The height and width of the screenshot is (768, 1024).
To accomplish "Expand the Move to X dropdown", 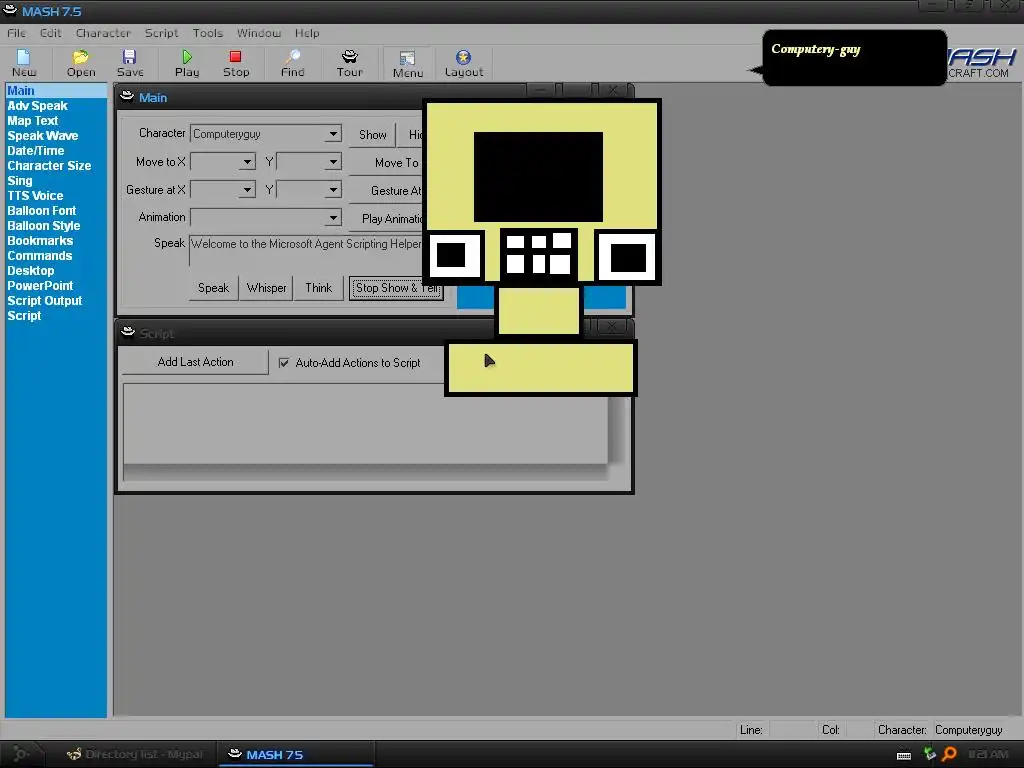I will click(247, 162).
